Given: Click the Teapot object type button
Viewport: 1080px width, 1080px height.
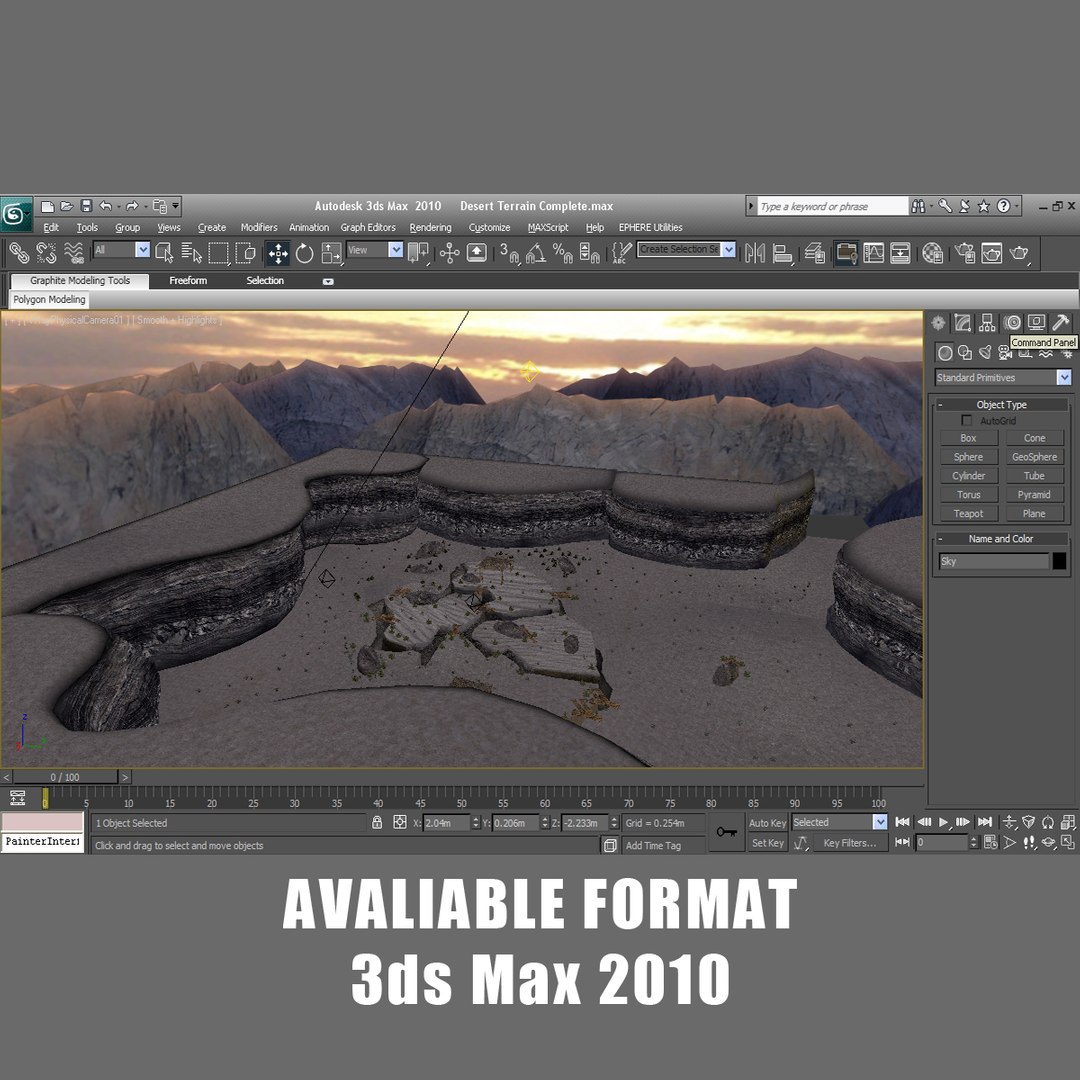Looking at the screenshot, I should [x=968, y=514].
